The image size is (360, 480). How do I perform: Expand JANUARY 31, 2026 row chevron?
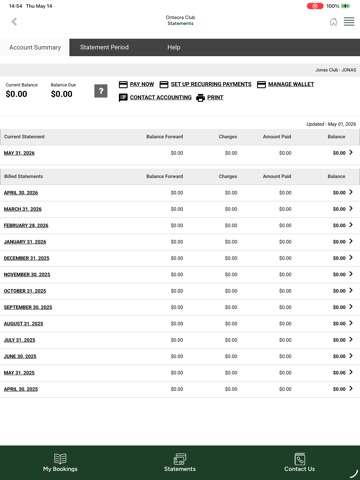click(351, 241)
